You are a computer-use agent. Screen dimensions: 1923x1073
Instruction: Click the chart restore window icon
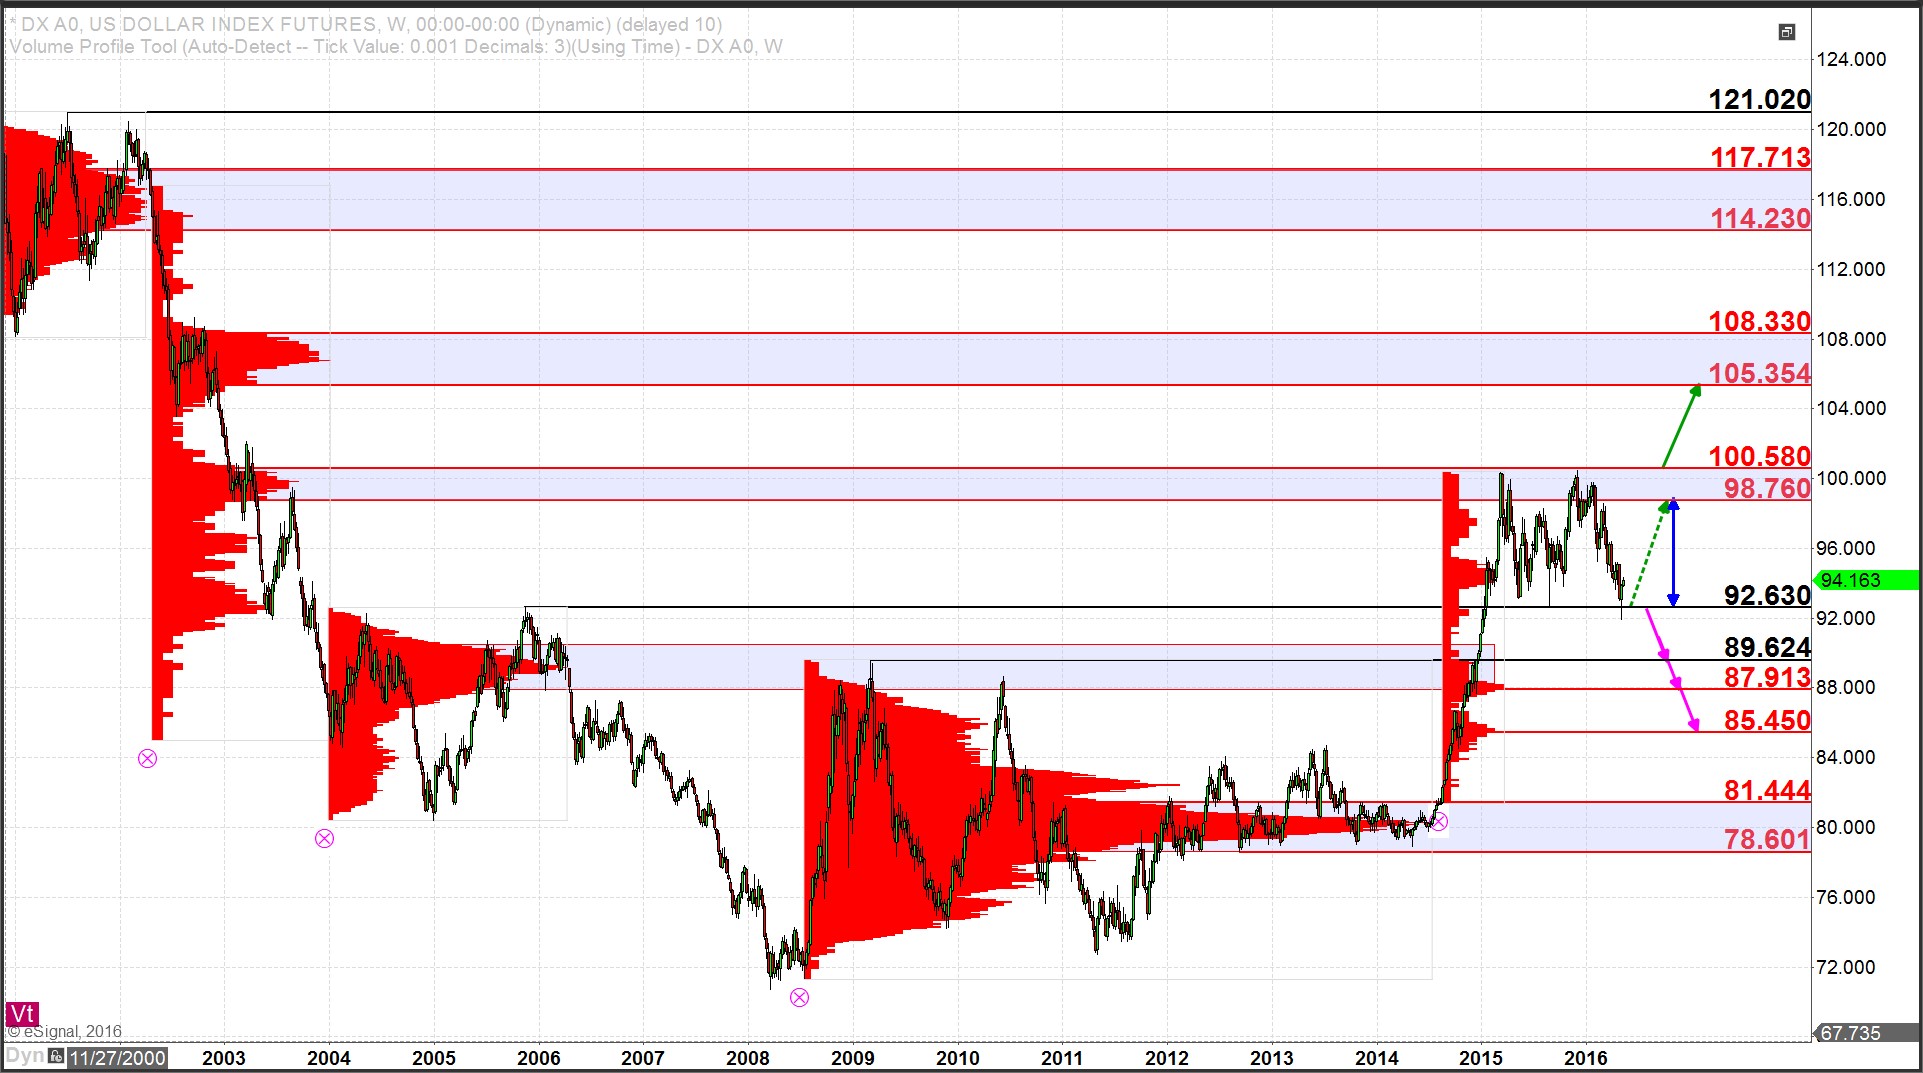click(x=1786, y=33)
